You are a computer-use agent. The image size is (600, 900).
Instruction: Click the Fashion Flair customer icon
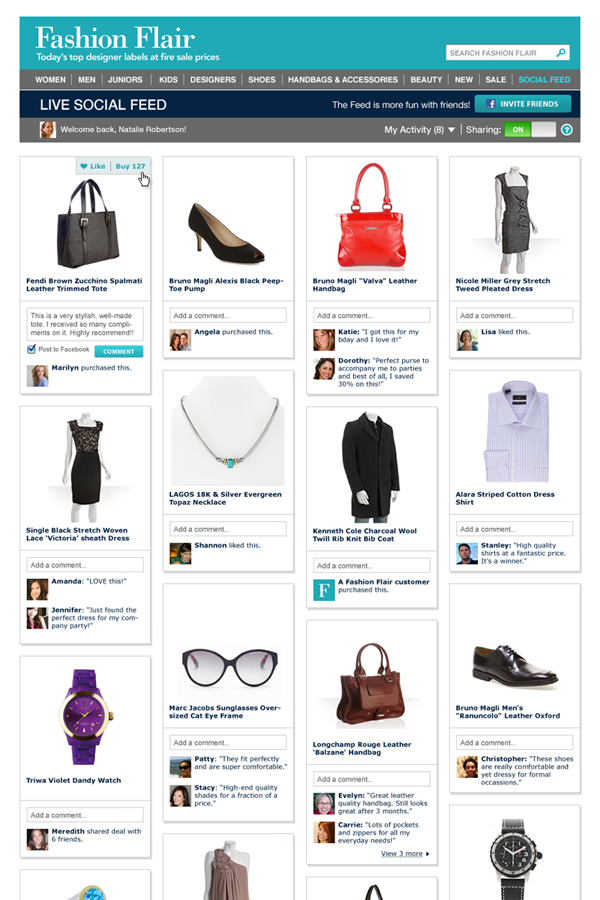pos(323,590)
